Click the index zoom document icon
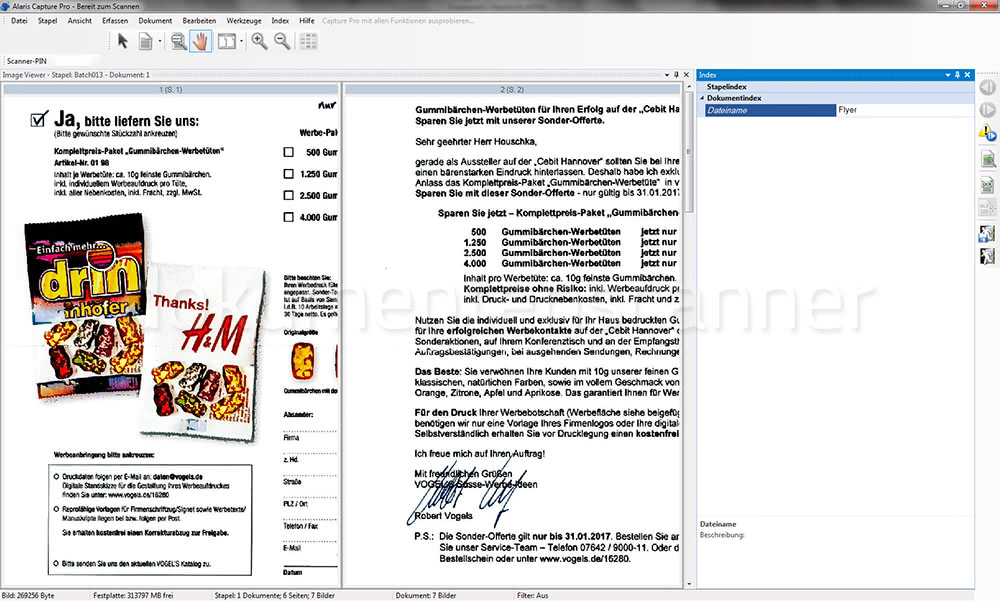Screen dimensions: 1000x601 coord(987,159)
